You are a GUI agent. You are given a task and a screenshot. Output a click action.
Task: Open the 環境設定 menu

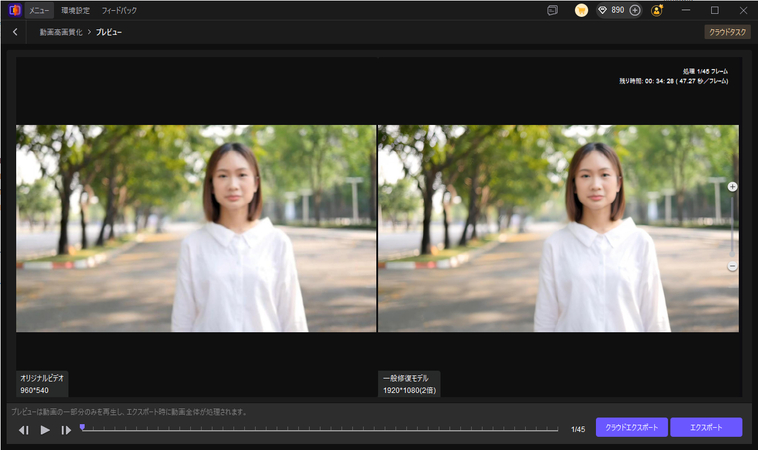coord(74,10)
